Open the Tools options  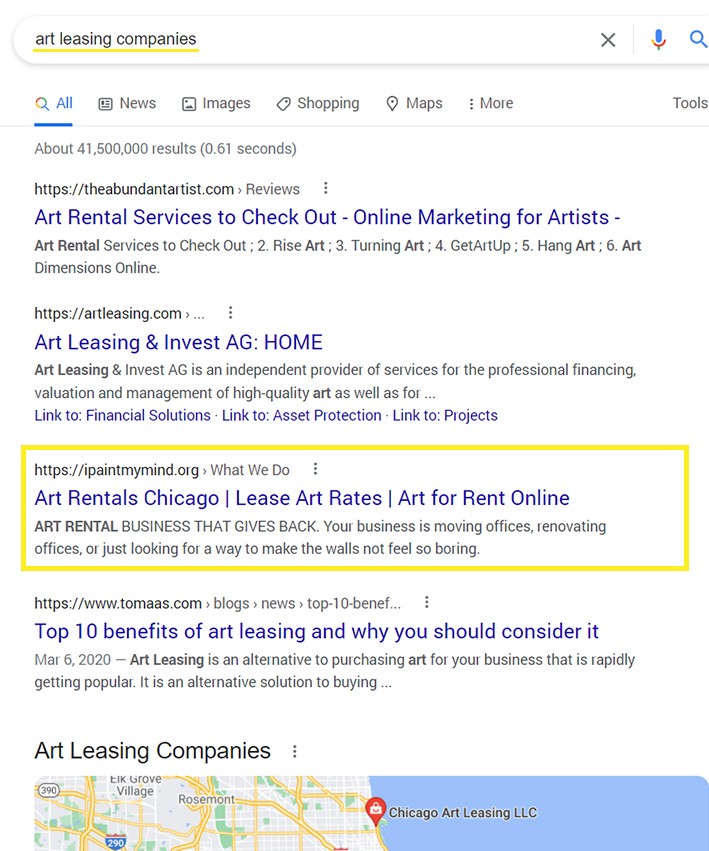click(x=689, y=103)
